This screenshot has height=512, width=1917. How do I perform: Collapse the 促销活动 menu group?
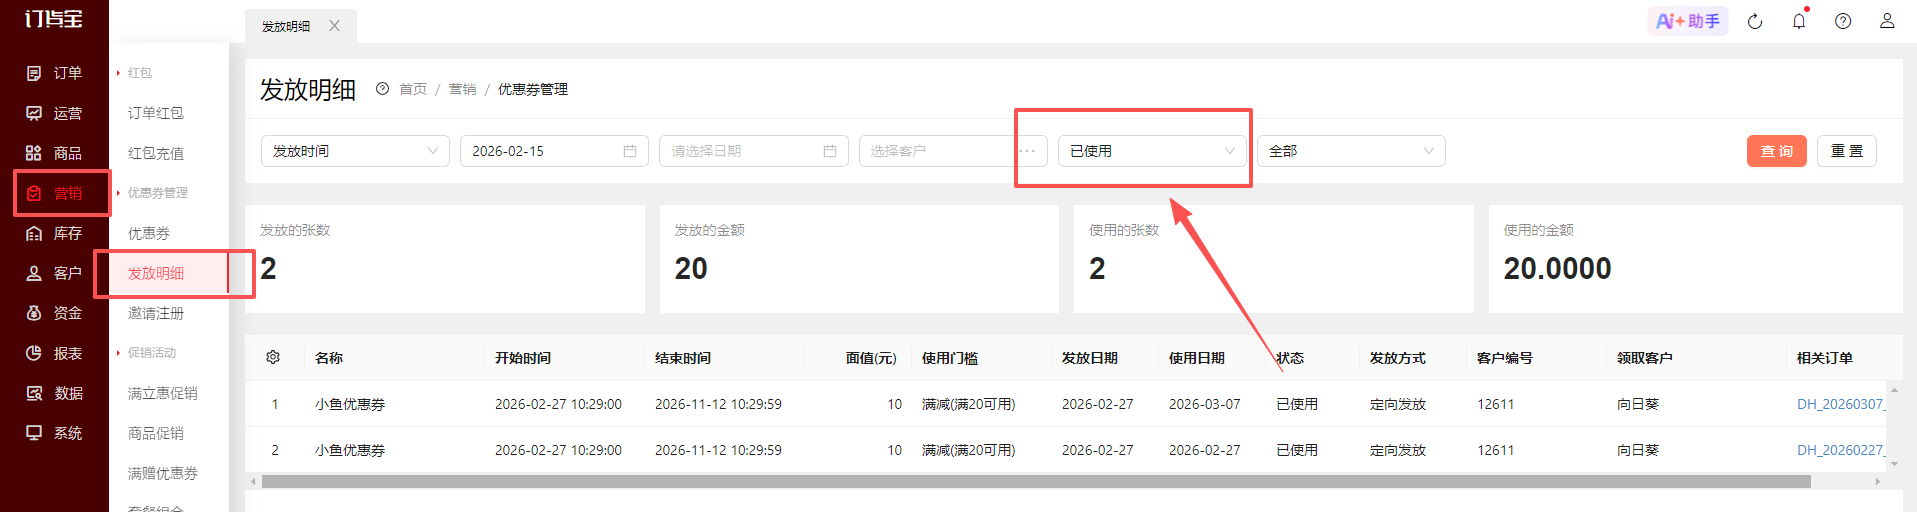[x=151, y=353]
